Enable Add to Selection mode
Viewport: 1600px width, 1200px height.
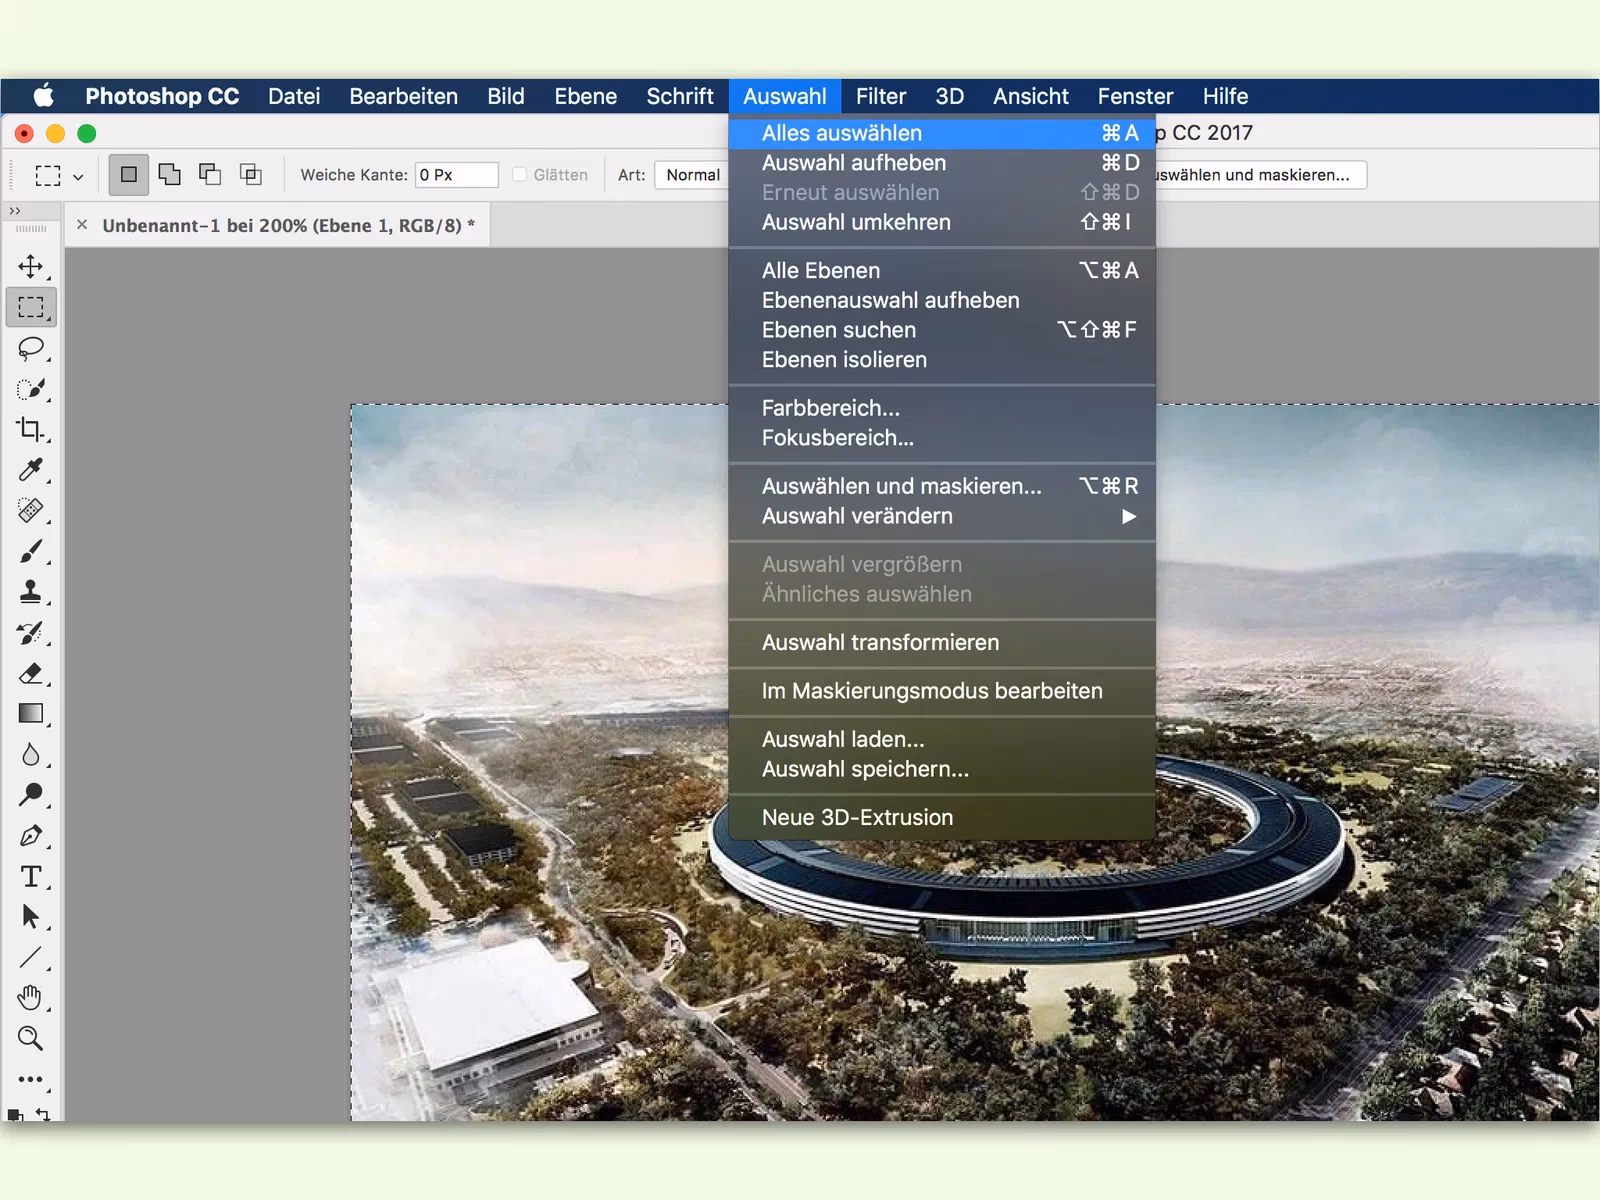[x=170, y=175]
